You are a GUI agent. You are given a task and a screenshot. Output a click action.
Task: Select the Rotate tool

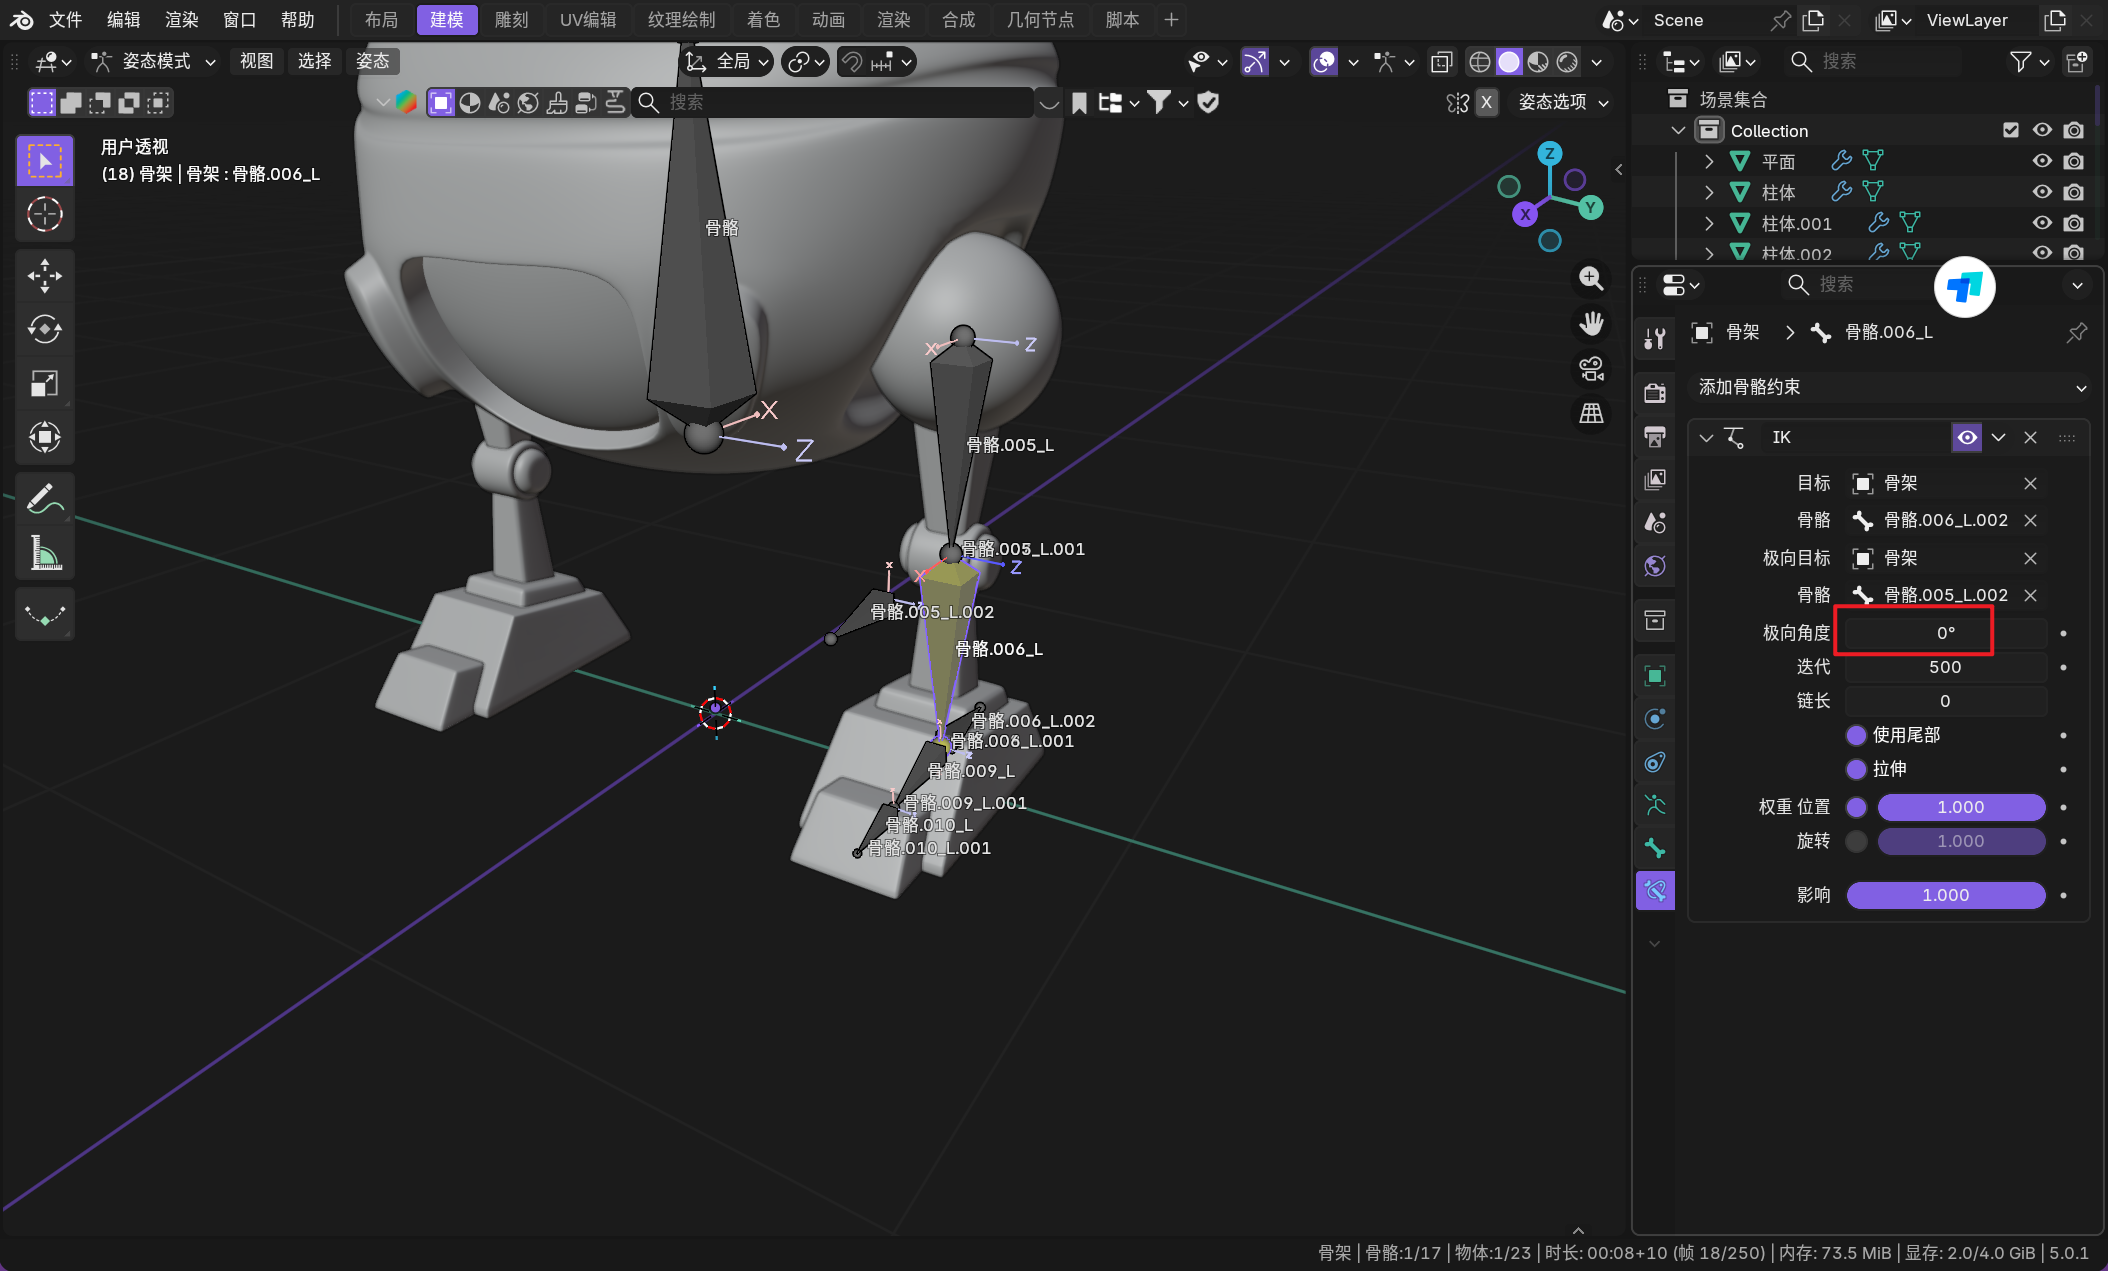(45, 329)
